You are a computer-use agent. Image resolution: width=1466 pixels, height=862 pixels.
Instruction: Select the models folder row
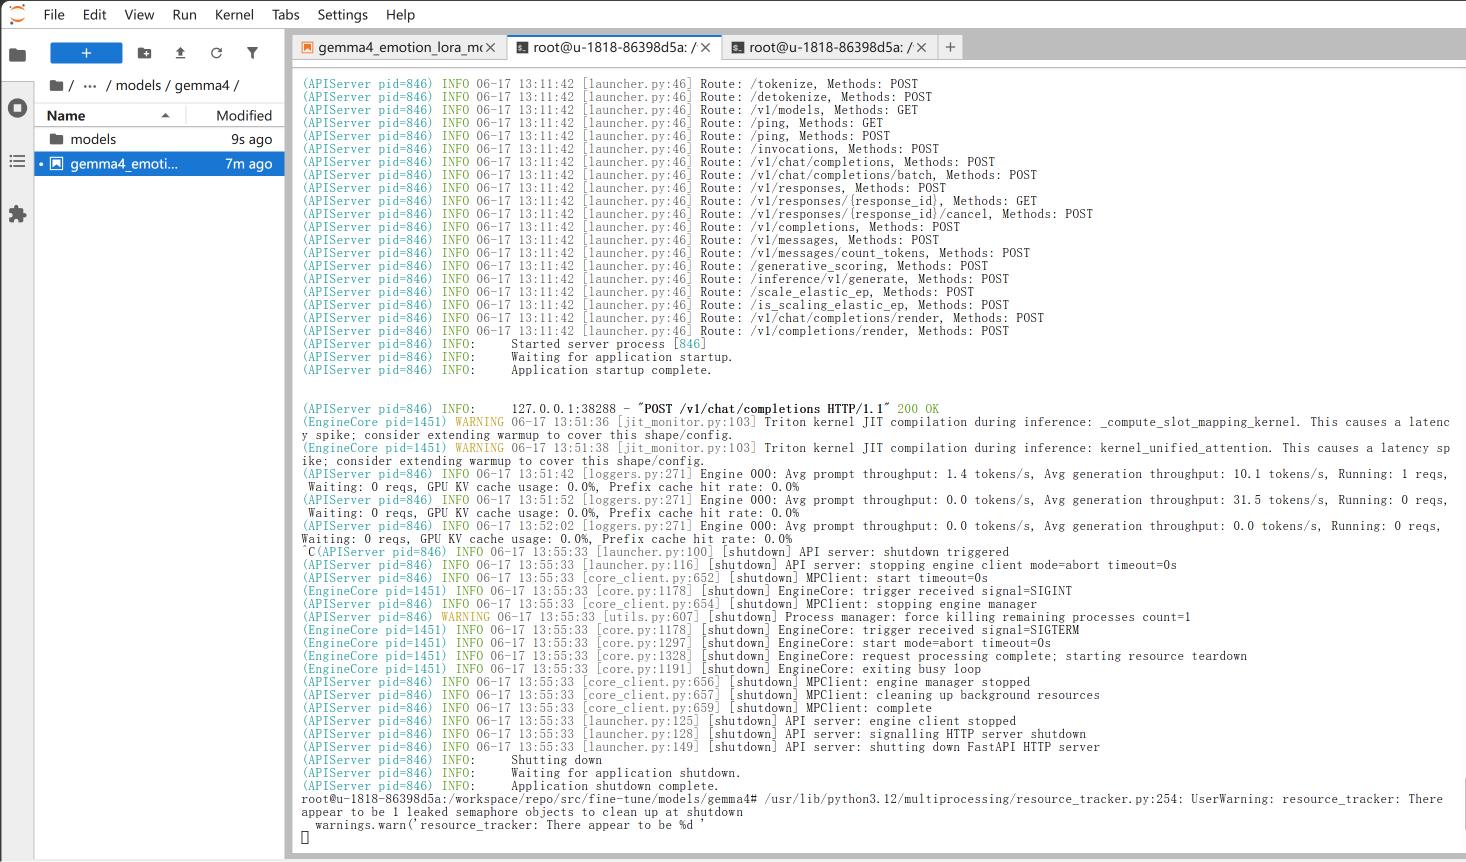click(160, 140)
